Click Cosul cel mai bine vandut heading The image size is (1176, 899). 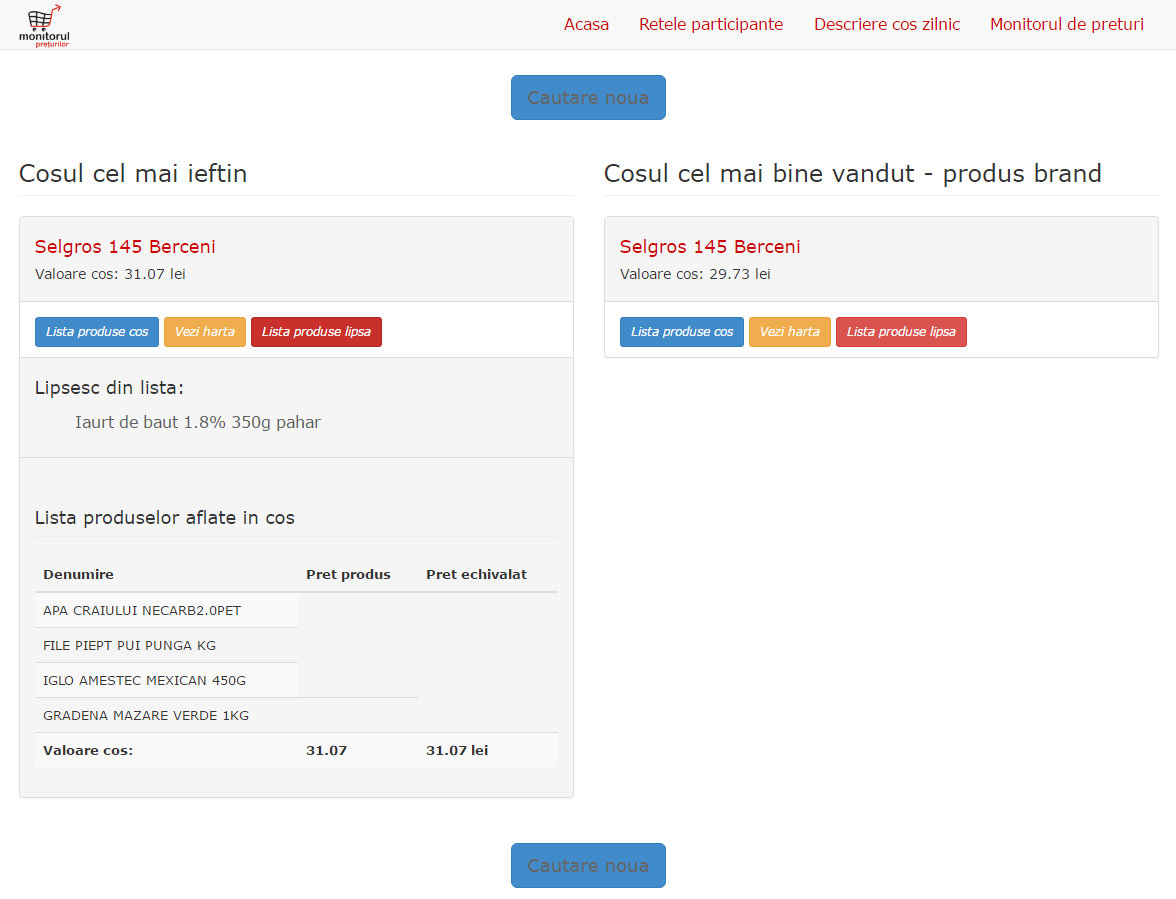click(x=853, y=173)
